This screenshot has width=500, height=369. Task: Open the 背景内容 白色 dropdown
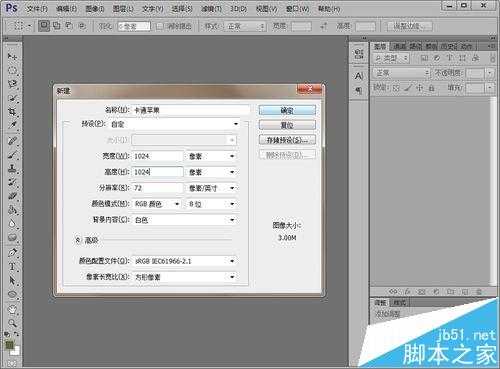184,220
